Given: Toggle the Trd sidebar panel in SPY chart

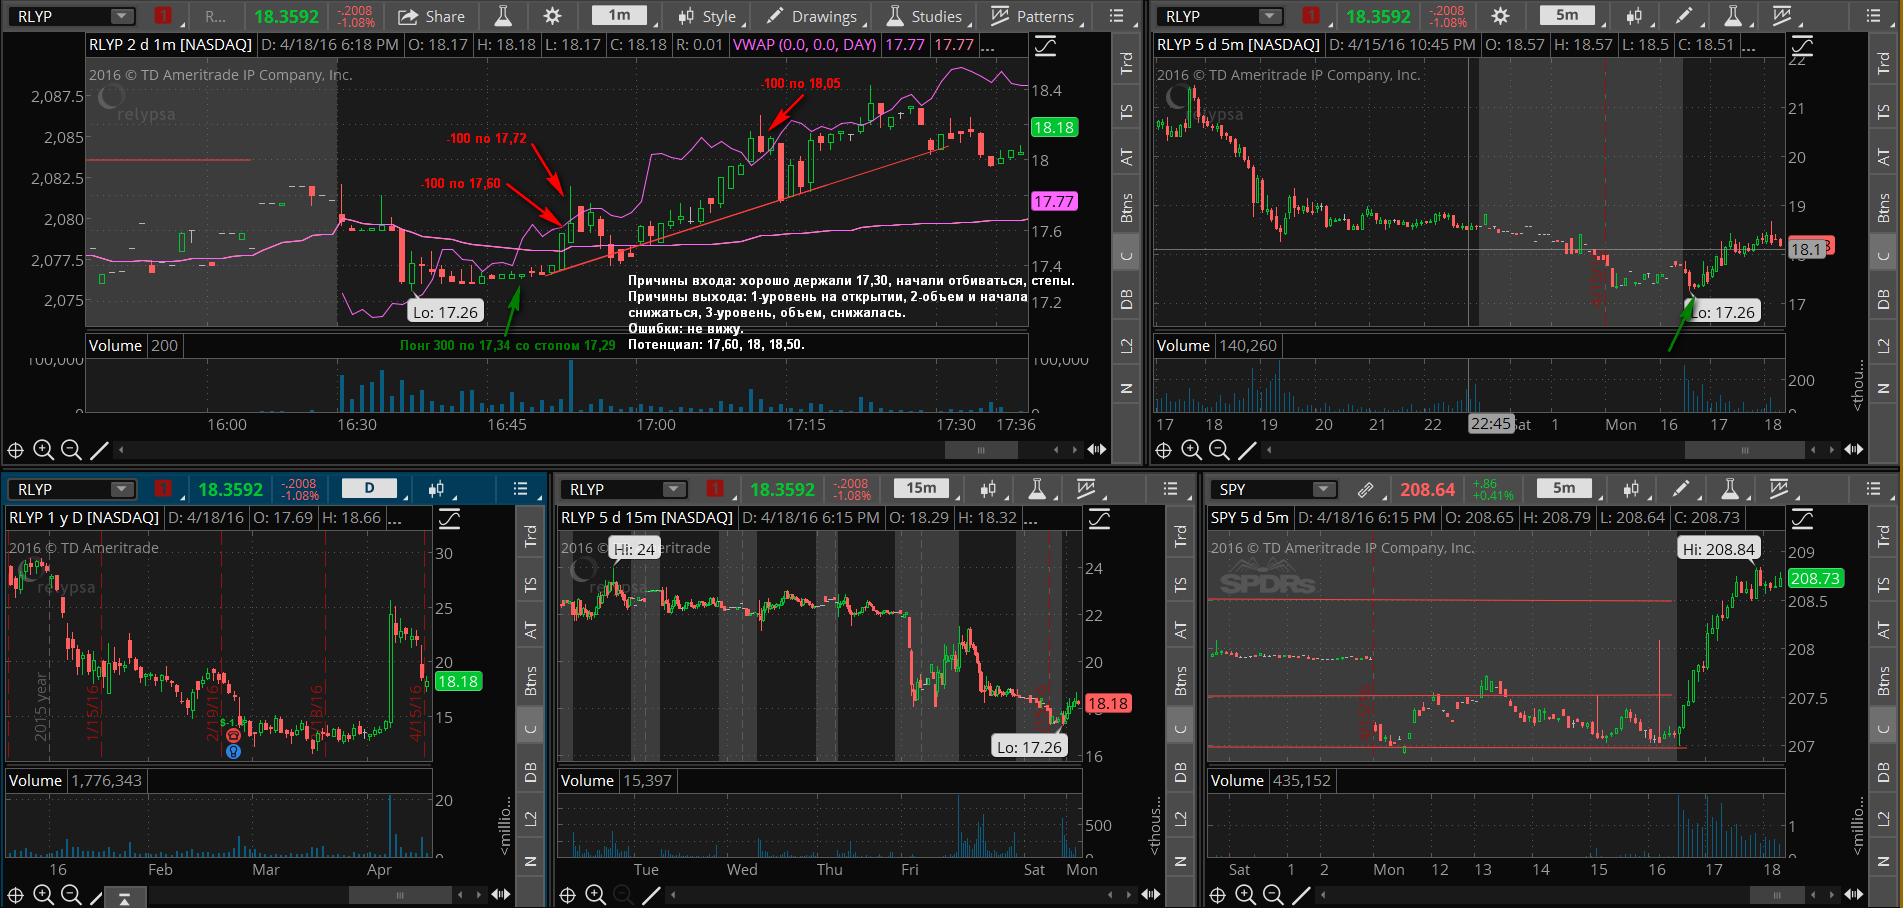Looking at the screenshot, I should coord(1883,537).
